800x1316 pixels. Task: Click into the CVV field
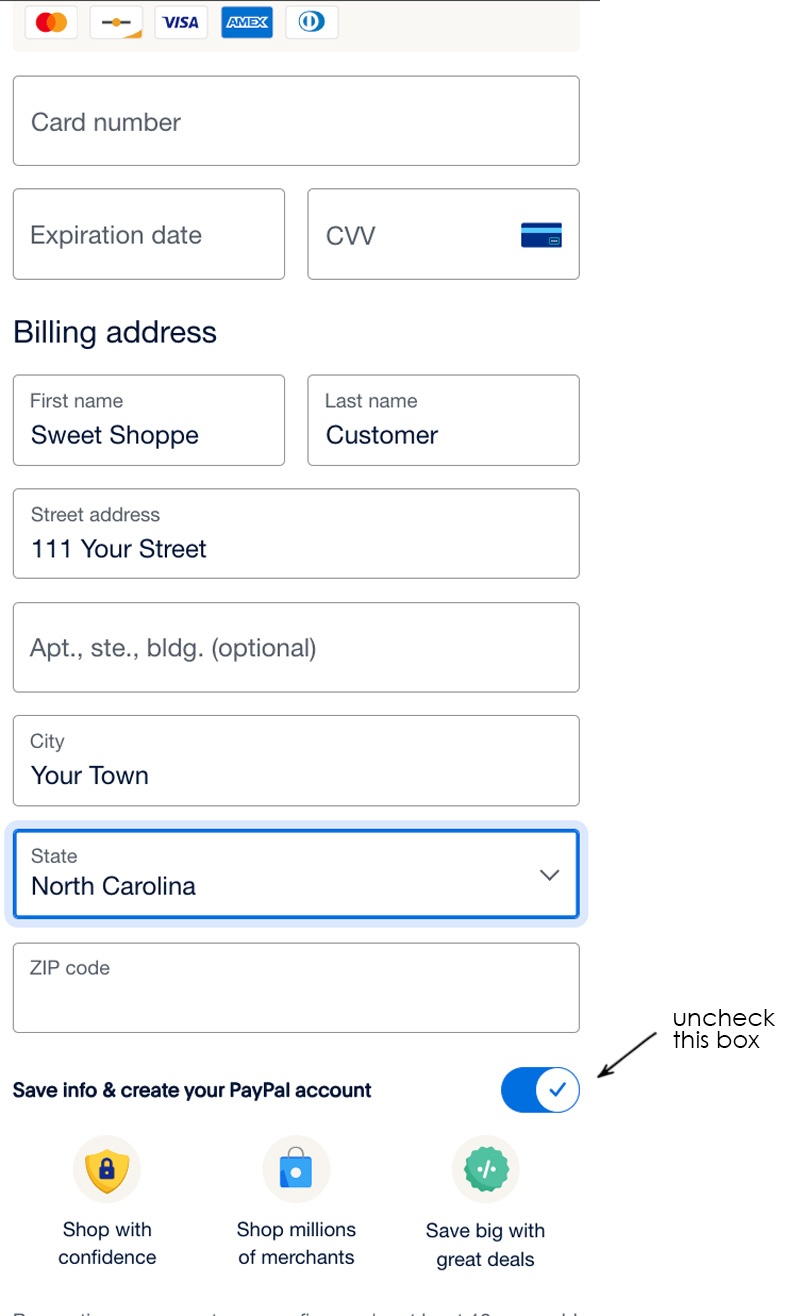443,234
